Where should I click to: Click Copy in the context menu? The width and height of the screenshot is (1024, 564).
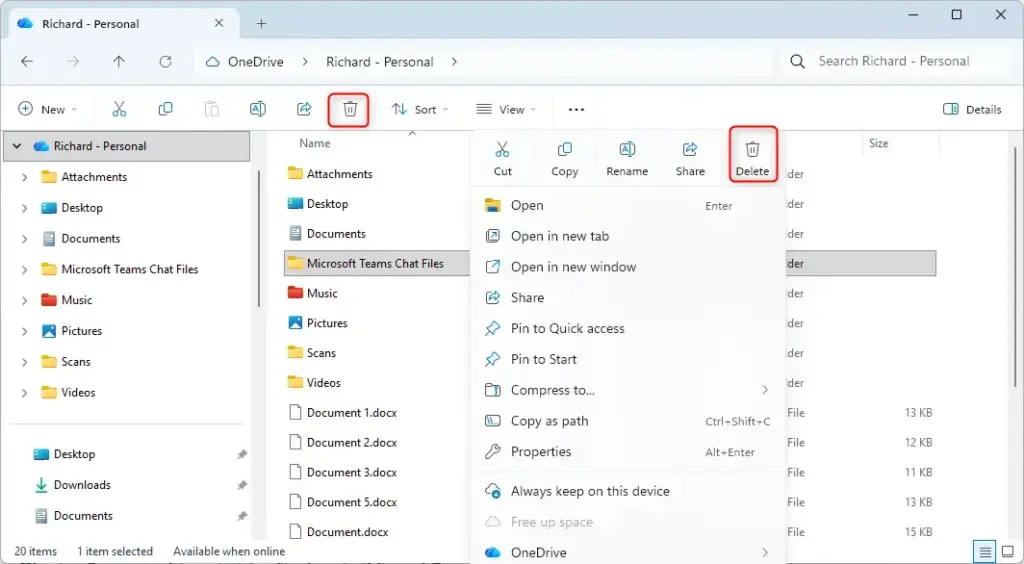[564, 159]
